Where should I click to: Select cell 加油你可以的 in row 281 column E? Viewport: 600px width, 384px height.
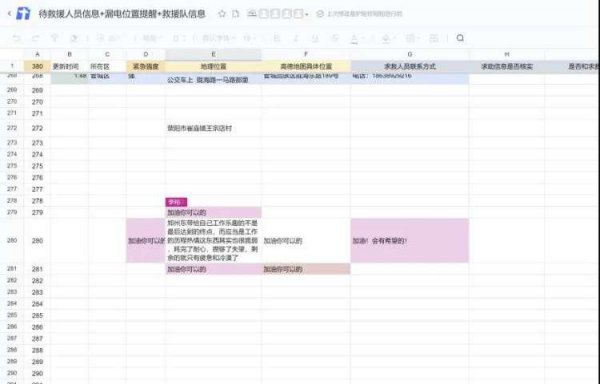pyautogui.click(x=214, y=269)
